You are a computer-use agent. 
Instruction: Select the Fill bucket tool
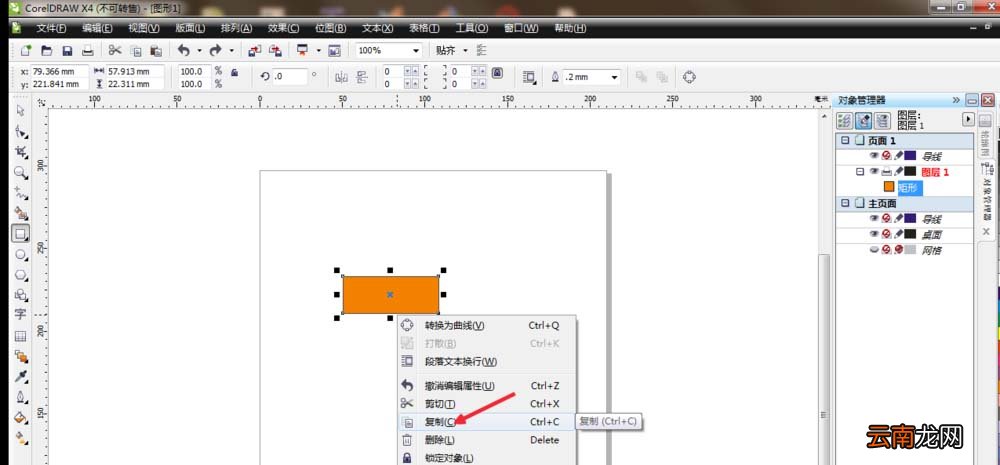coord(20,418)
